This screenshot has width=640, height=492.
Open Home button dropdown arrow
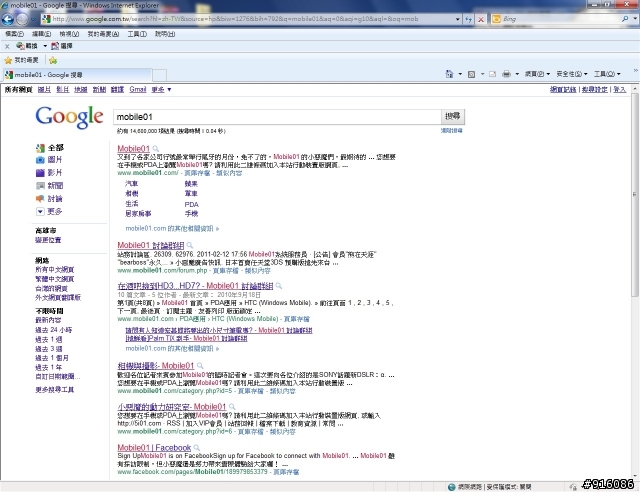point(460,74)
